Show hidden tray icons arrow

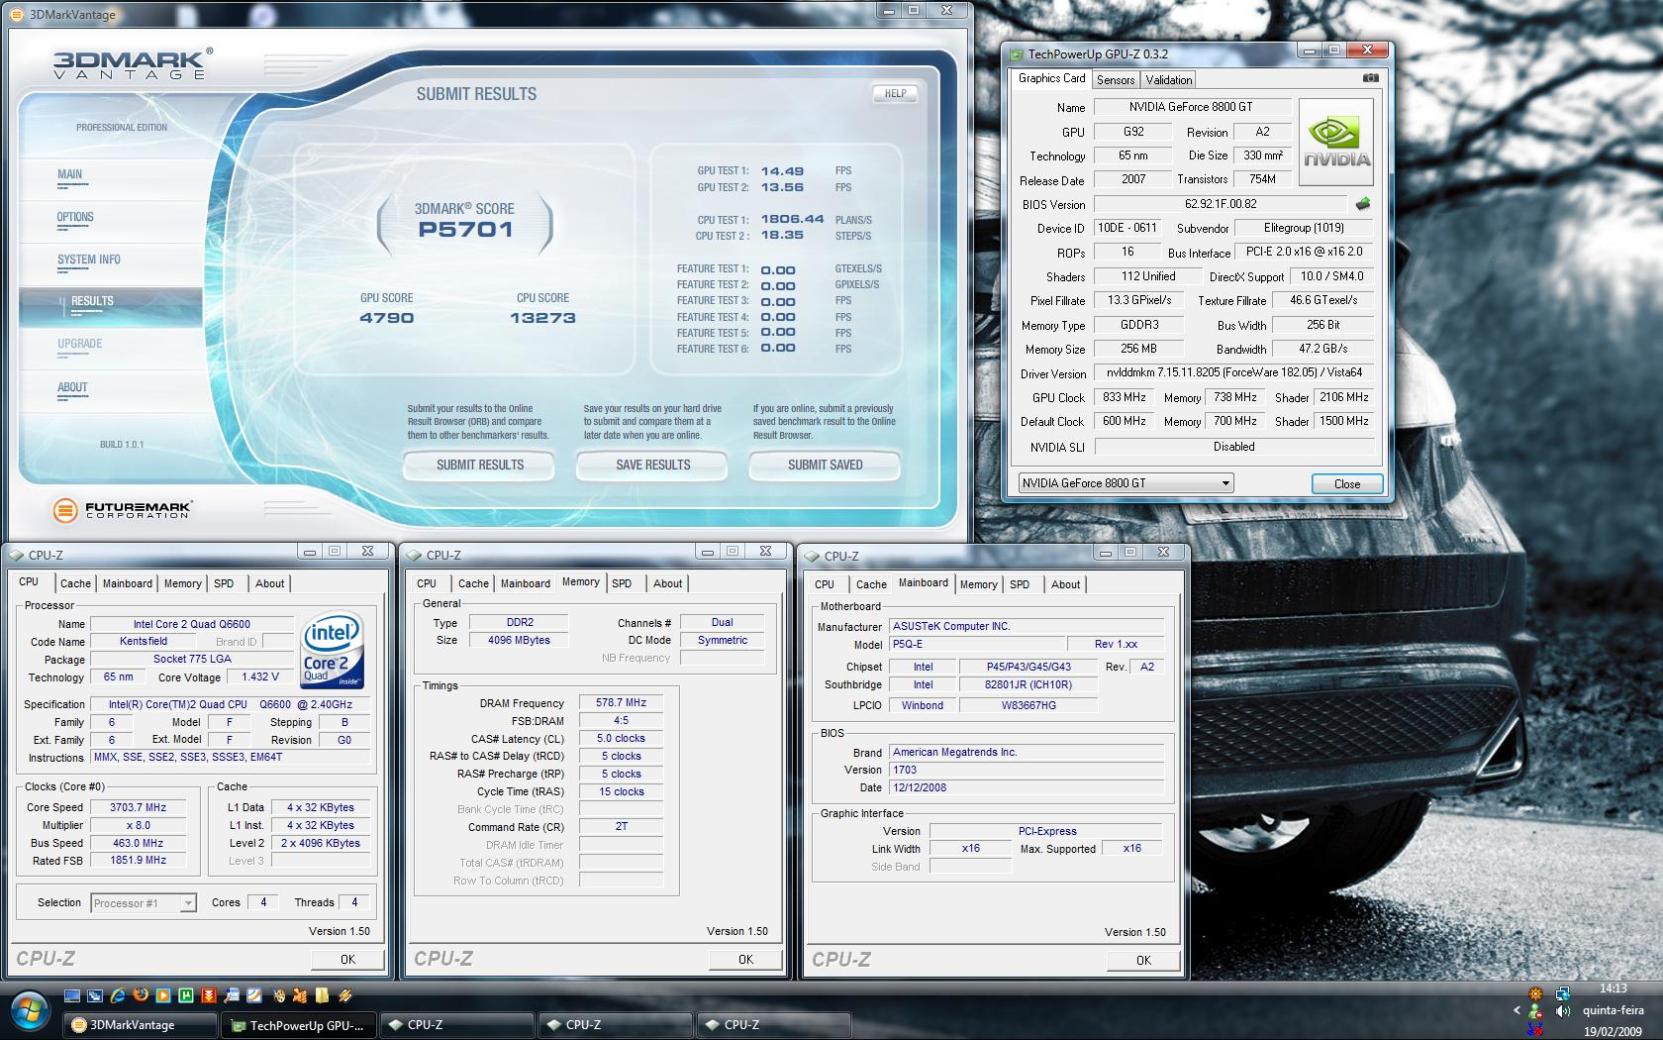click(x=1517, y=1011)
